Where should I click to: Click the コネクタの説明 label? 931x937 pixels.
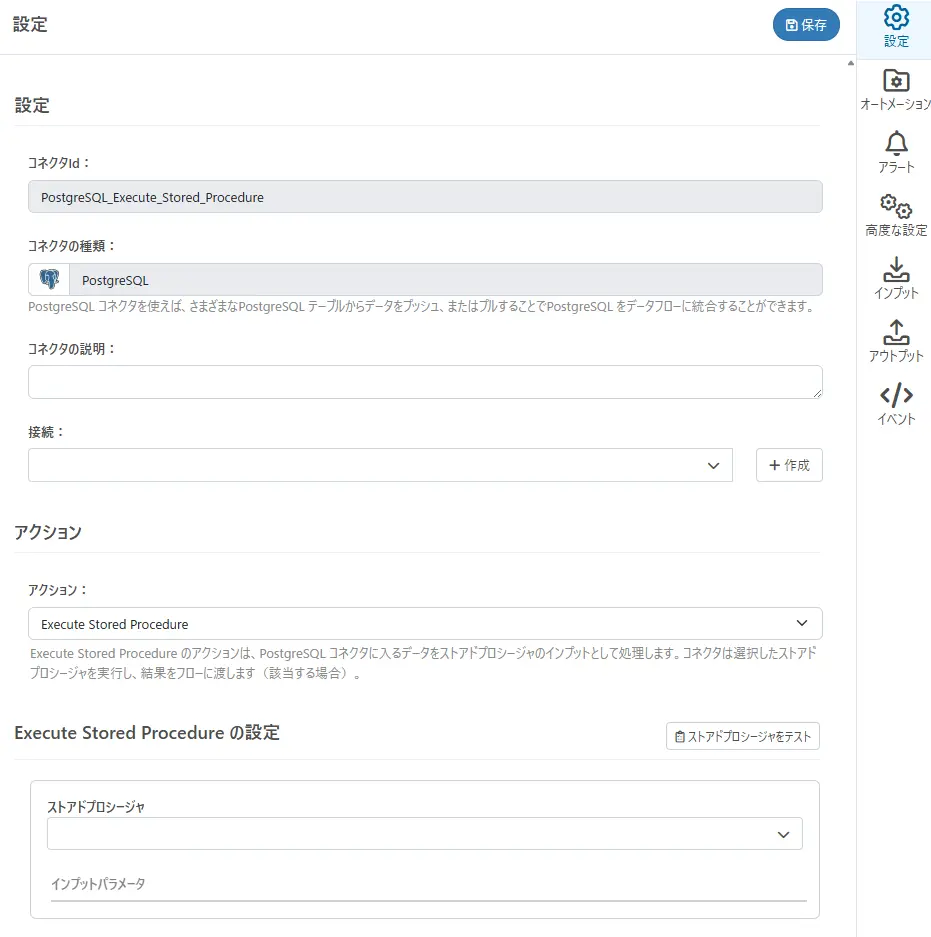pyautogui.click(x=71, y=349)
